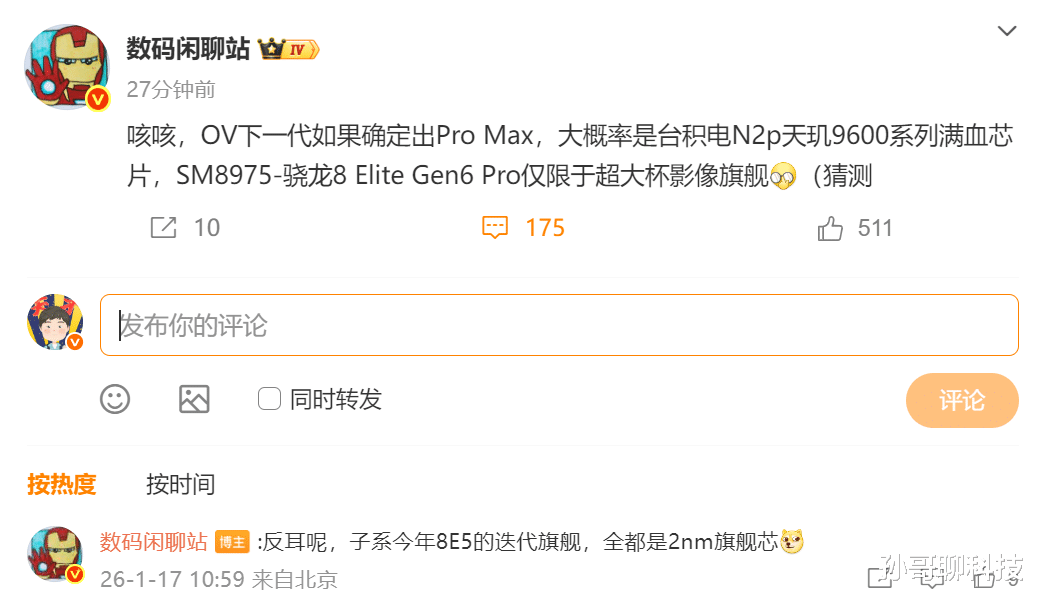Open the emoji picker smiley icon
The width and height of the screenshot is (1038, 600).
115,399
